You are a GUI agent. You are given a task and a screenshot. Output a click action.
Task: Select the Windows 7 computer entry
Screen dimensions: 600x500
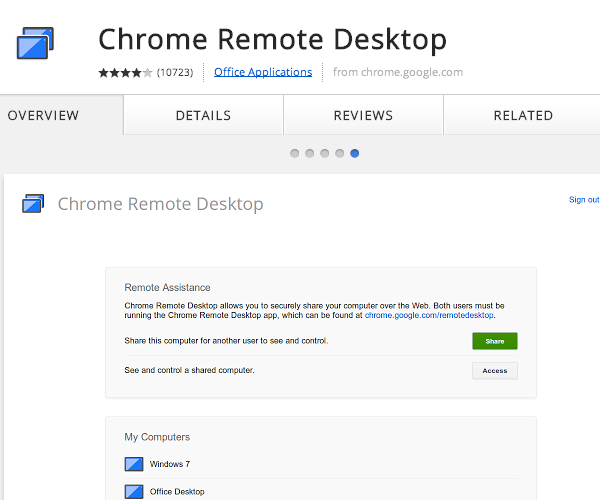point(321,464)
